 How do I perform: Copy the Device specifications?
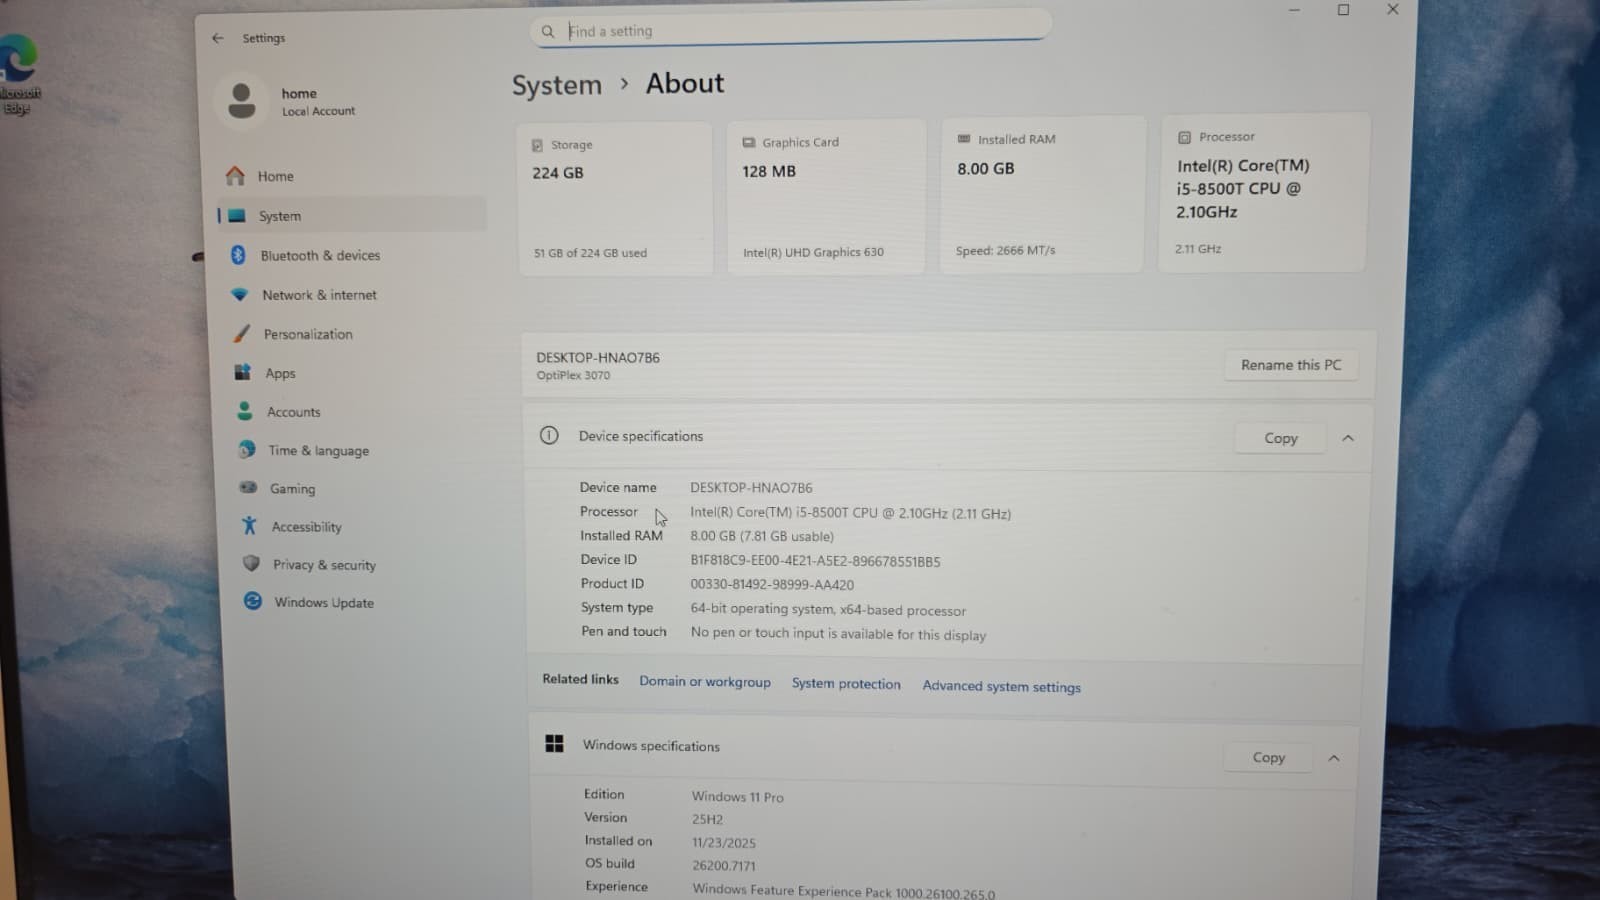1281,438
